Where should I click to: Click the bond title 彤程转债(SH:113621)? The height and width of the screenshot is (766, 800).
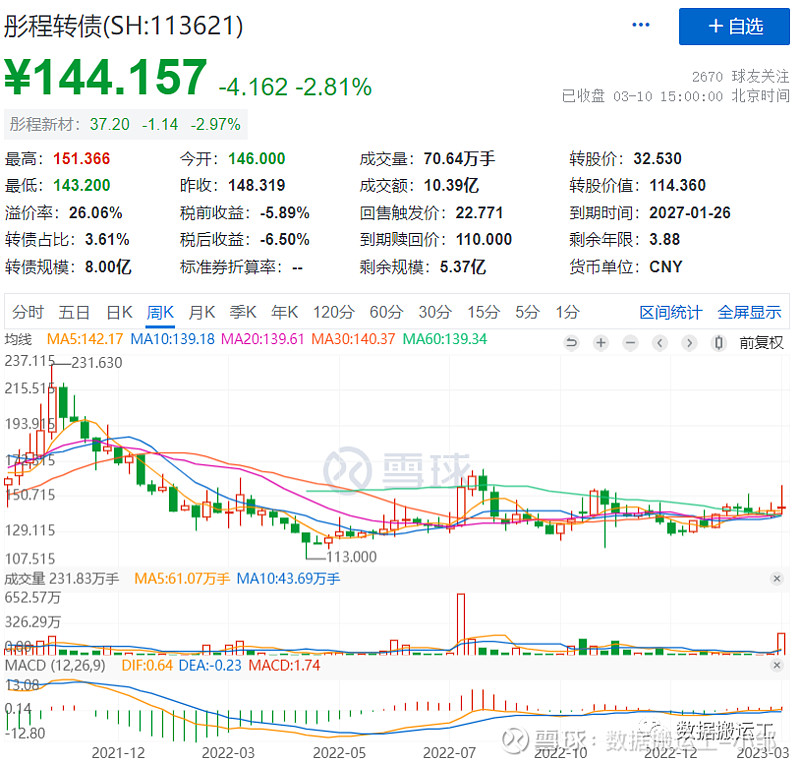click(124, 26)
